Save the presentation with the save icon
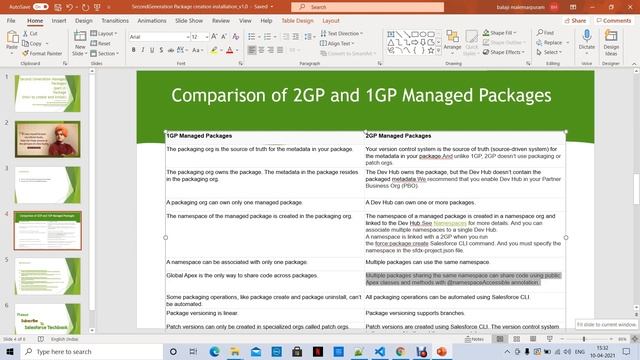640x360 pixels. (x=58, y=7)
